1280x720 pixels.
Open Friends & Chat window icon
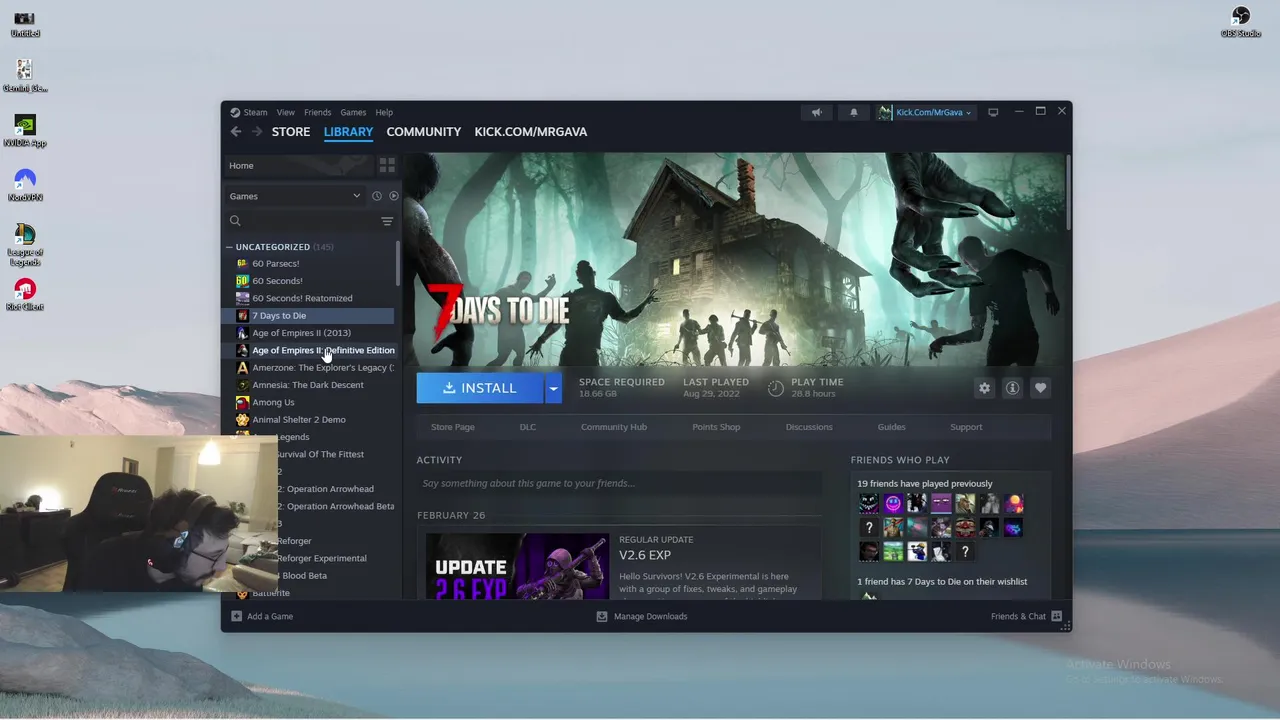1057,616
